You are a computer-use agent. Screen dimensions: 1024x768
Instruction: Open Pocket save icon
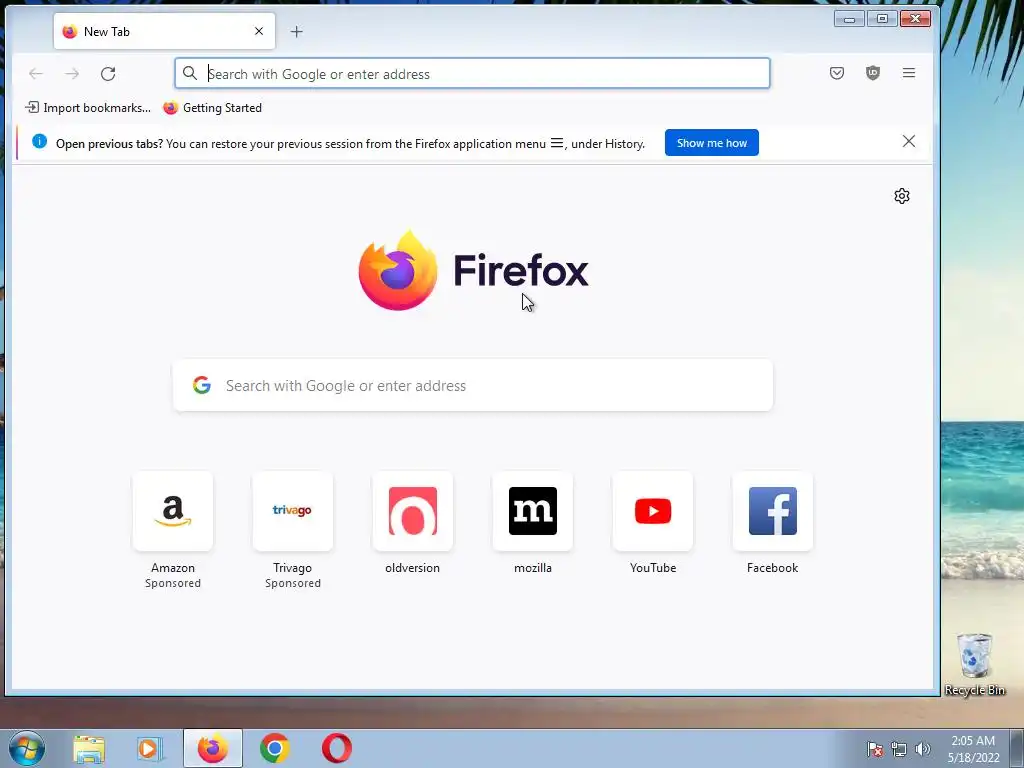pos(837,73)
